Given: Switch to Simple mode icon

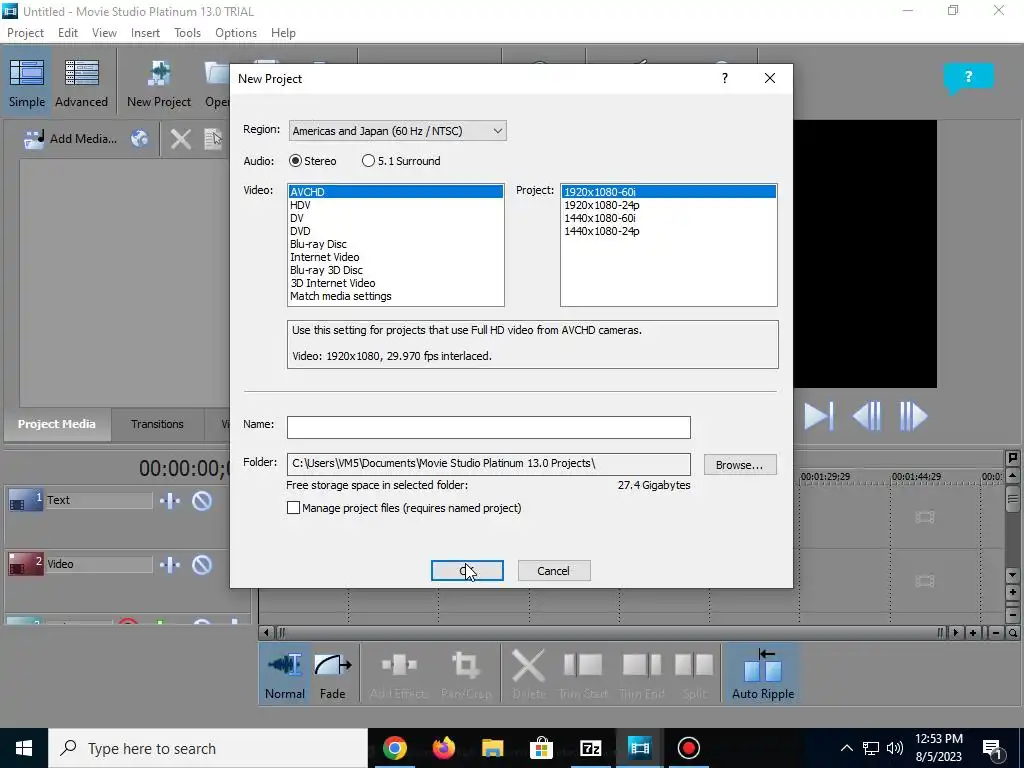Looking at the screenshot, I should (x=27, y=82).
